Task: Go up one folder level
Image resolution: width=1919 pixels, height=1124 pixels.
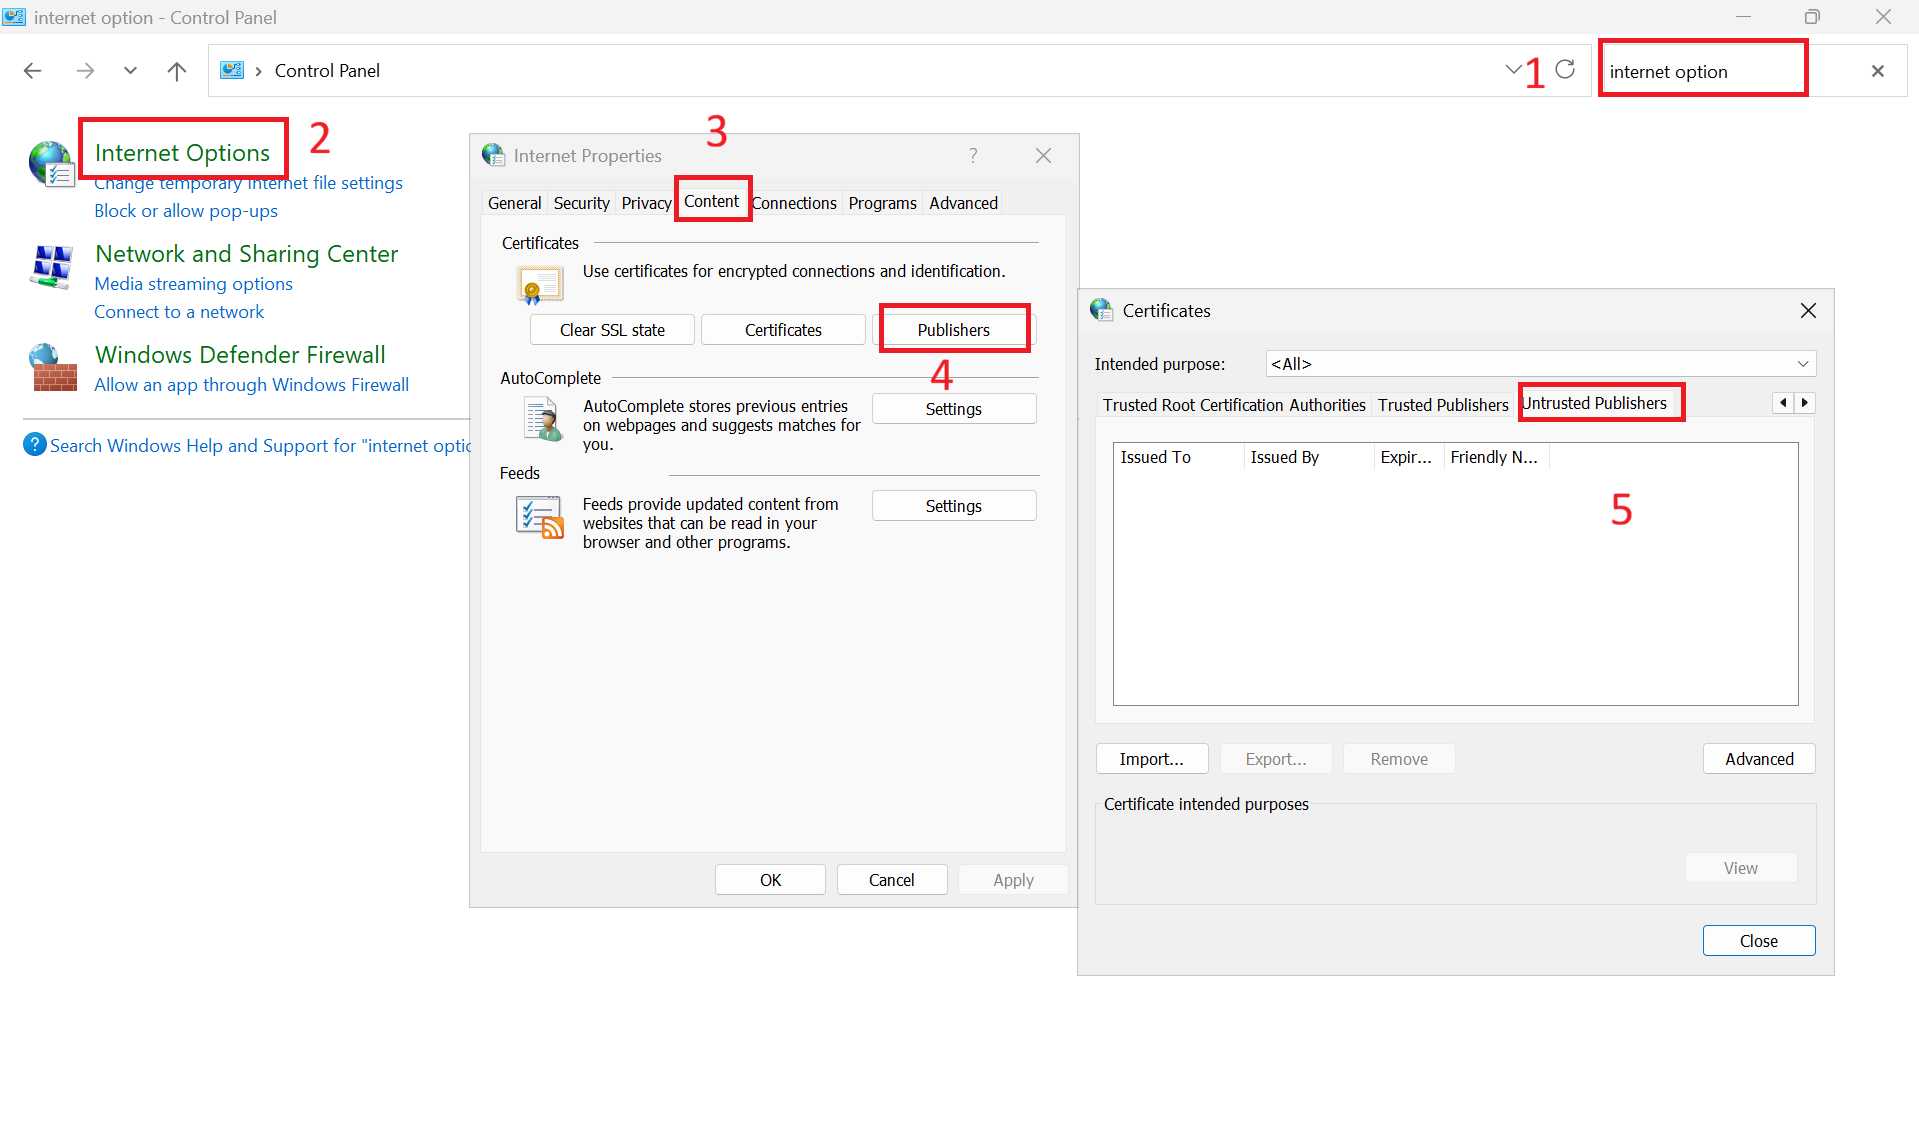Action: click(177, 71)
